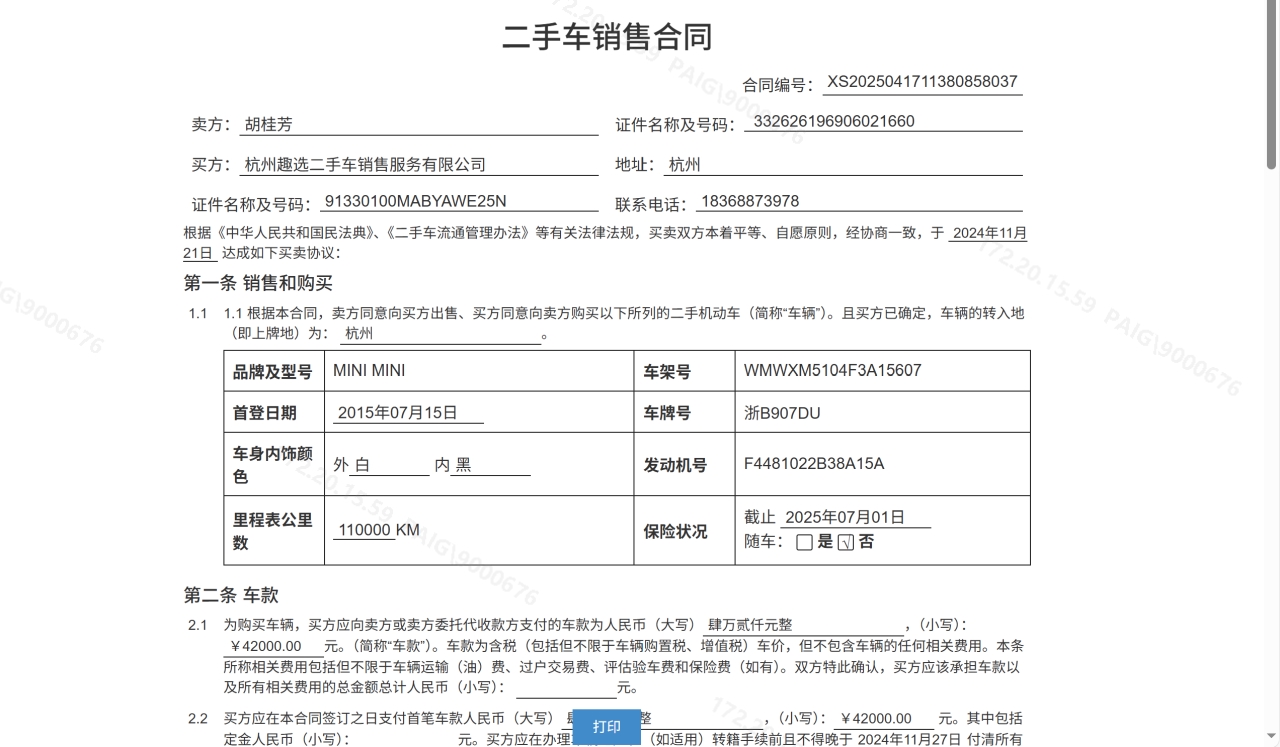Viewport: 1280px width, 747px height.
Task: Click the label 合同编号
Action: pyautogui.click(x=780, y=85)
